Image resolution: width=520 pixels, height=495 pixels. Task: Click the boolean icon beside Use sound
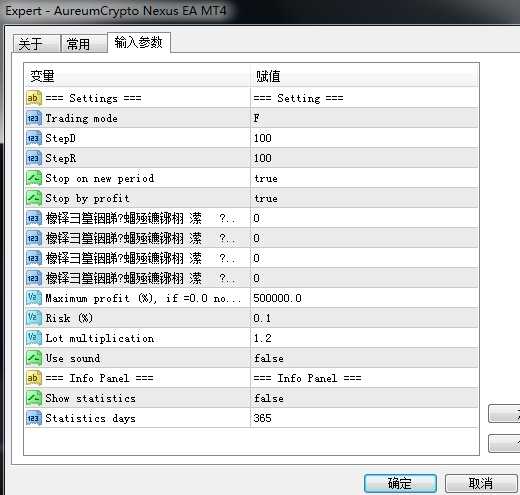(34, 358)
